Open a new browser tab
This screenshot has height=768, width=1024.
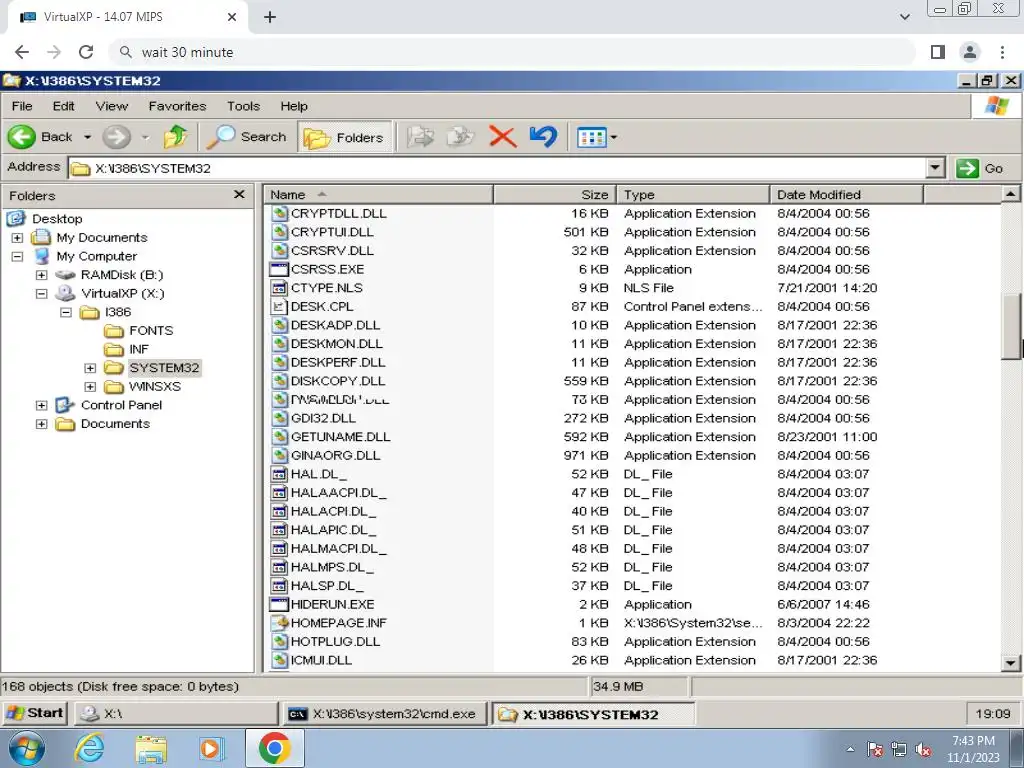click(270, 17)
